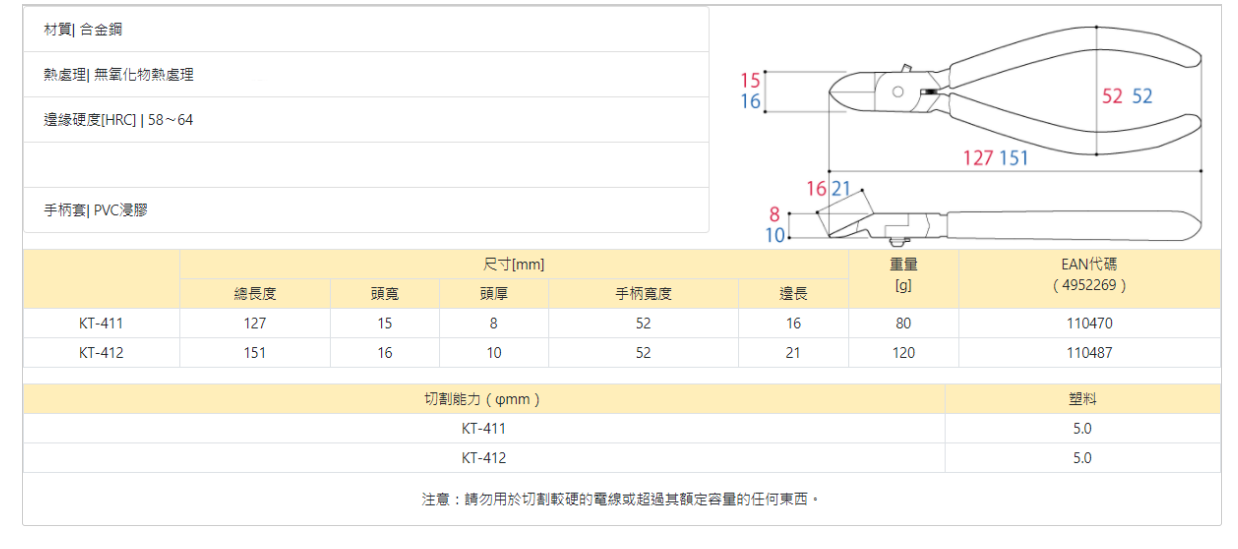
Task: Click the 重量 [g] column header
Action: (903, 278)
